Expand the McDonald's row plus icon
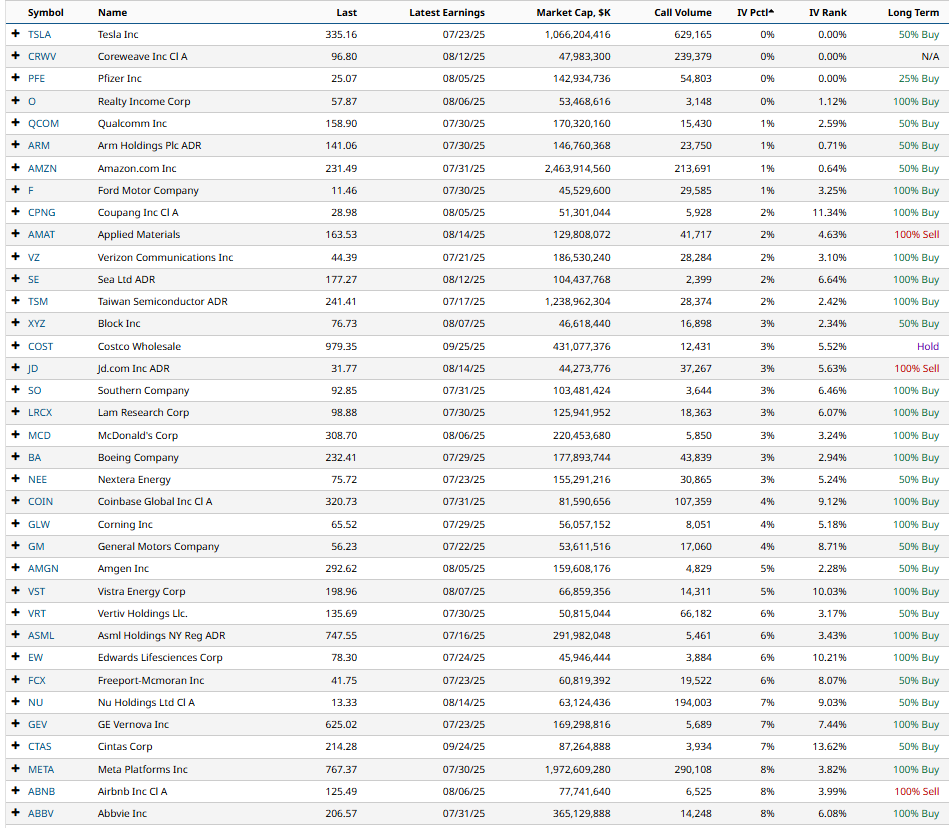Image resolution: width=949 pixels, height=828 pixels. [16, 435]
